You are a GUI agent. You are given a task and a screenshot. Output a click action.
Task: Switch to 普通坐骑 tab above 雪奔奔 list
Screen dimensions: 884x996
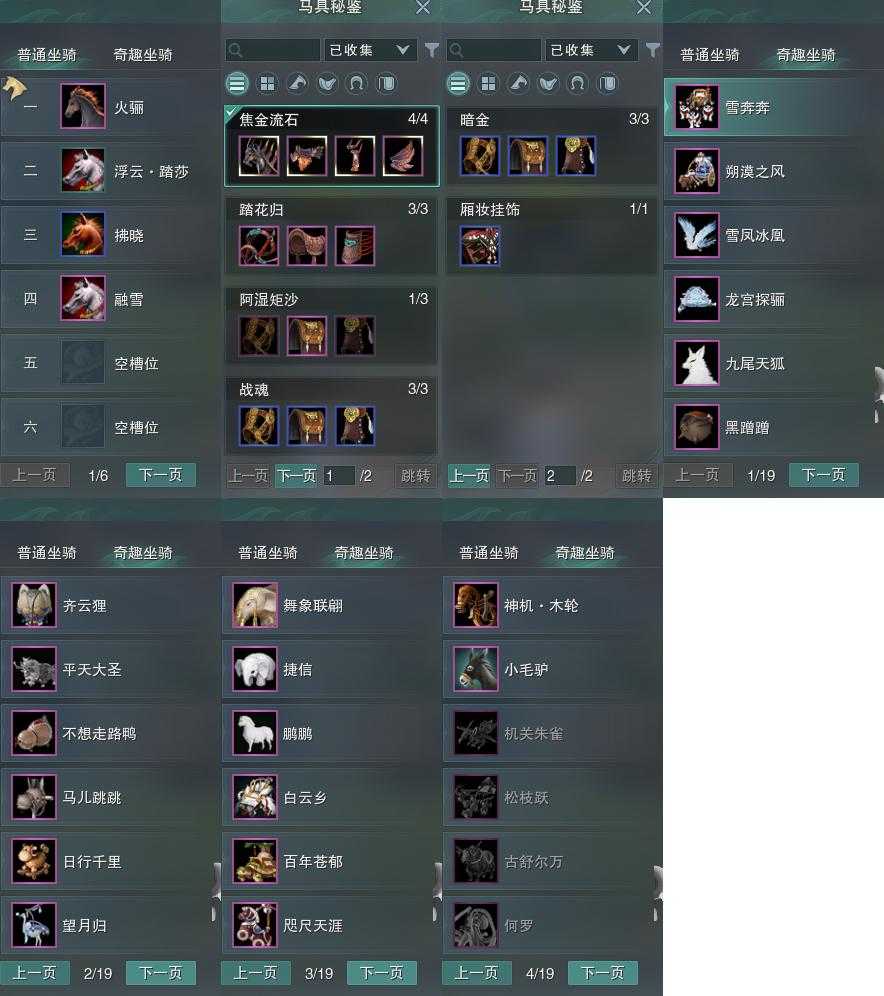pyautogui.click(x=709, y=55)
